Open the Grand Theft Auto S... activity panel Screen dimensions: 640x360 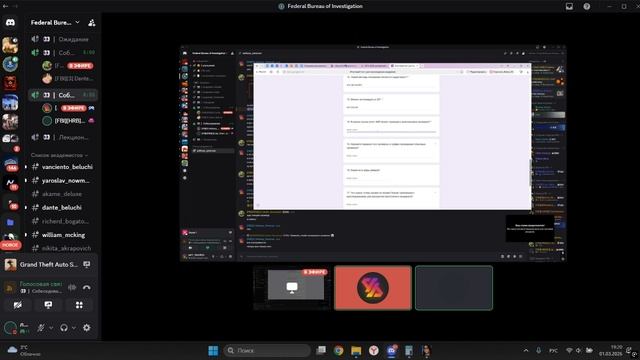pos(49,264)
